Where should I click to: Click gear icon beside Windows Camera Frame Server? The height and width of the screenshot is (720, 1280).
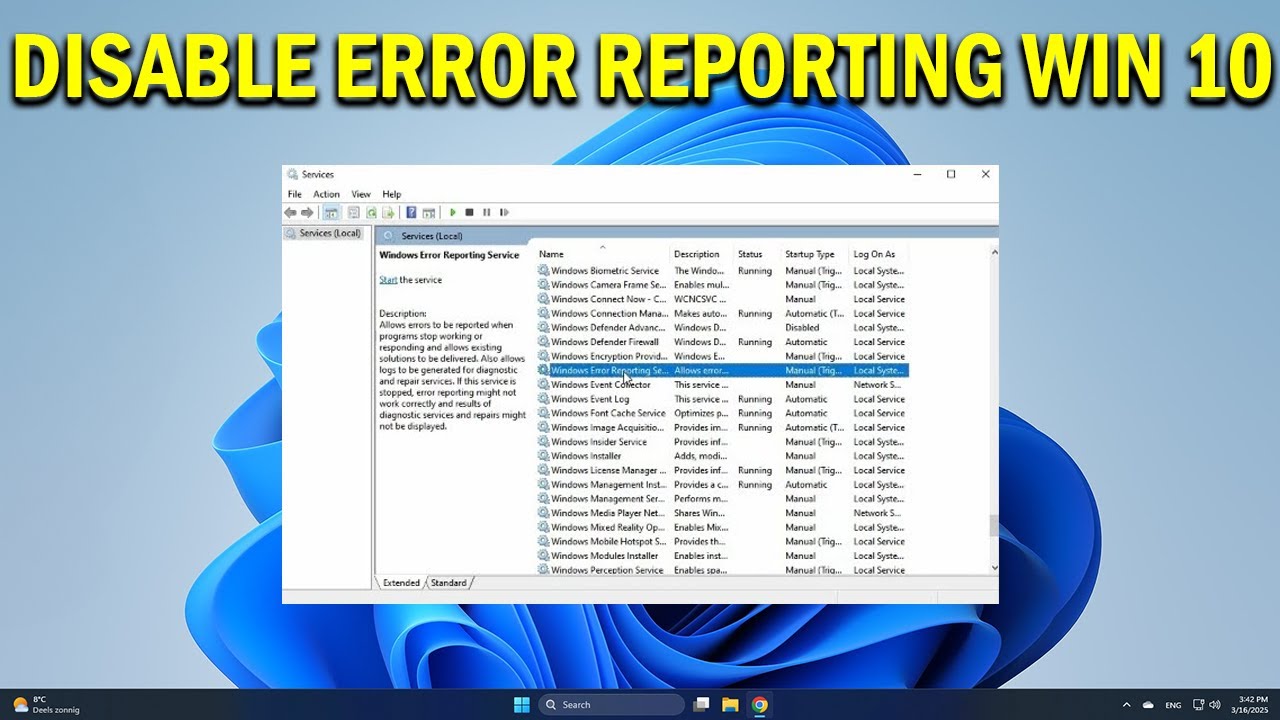pyautogui.click(x=544, y=285)
